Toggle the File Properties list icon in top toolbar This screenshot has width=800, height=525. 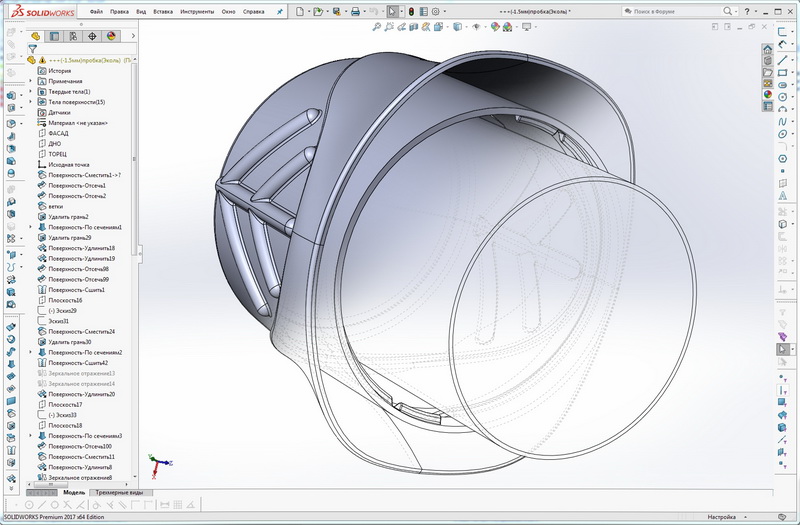(423, 11)
